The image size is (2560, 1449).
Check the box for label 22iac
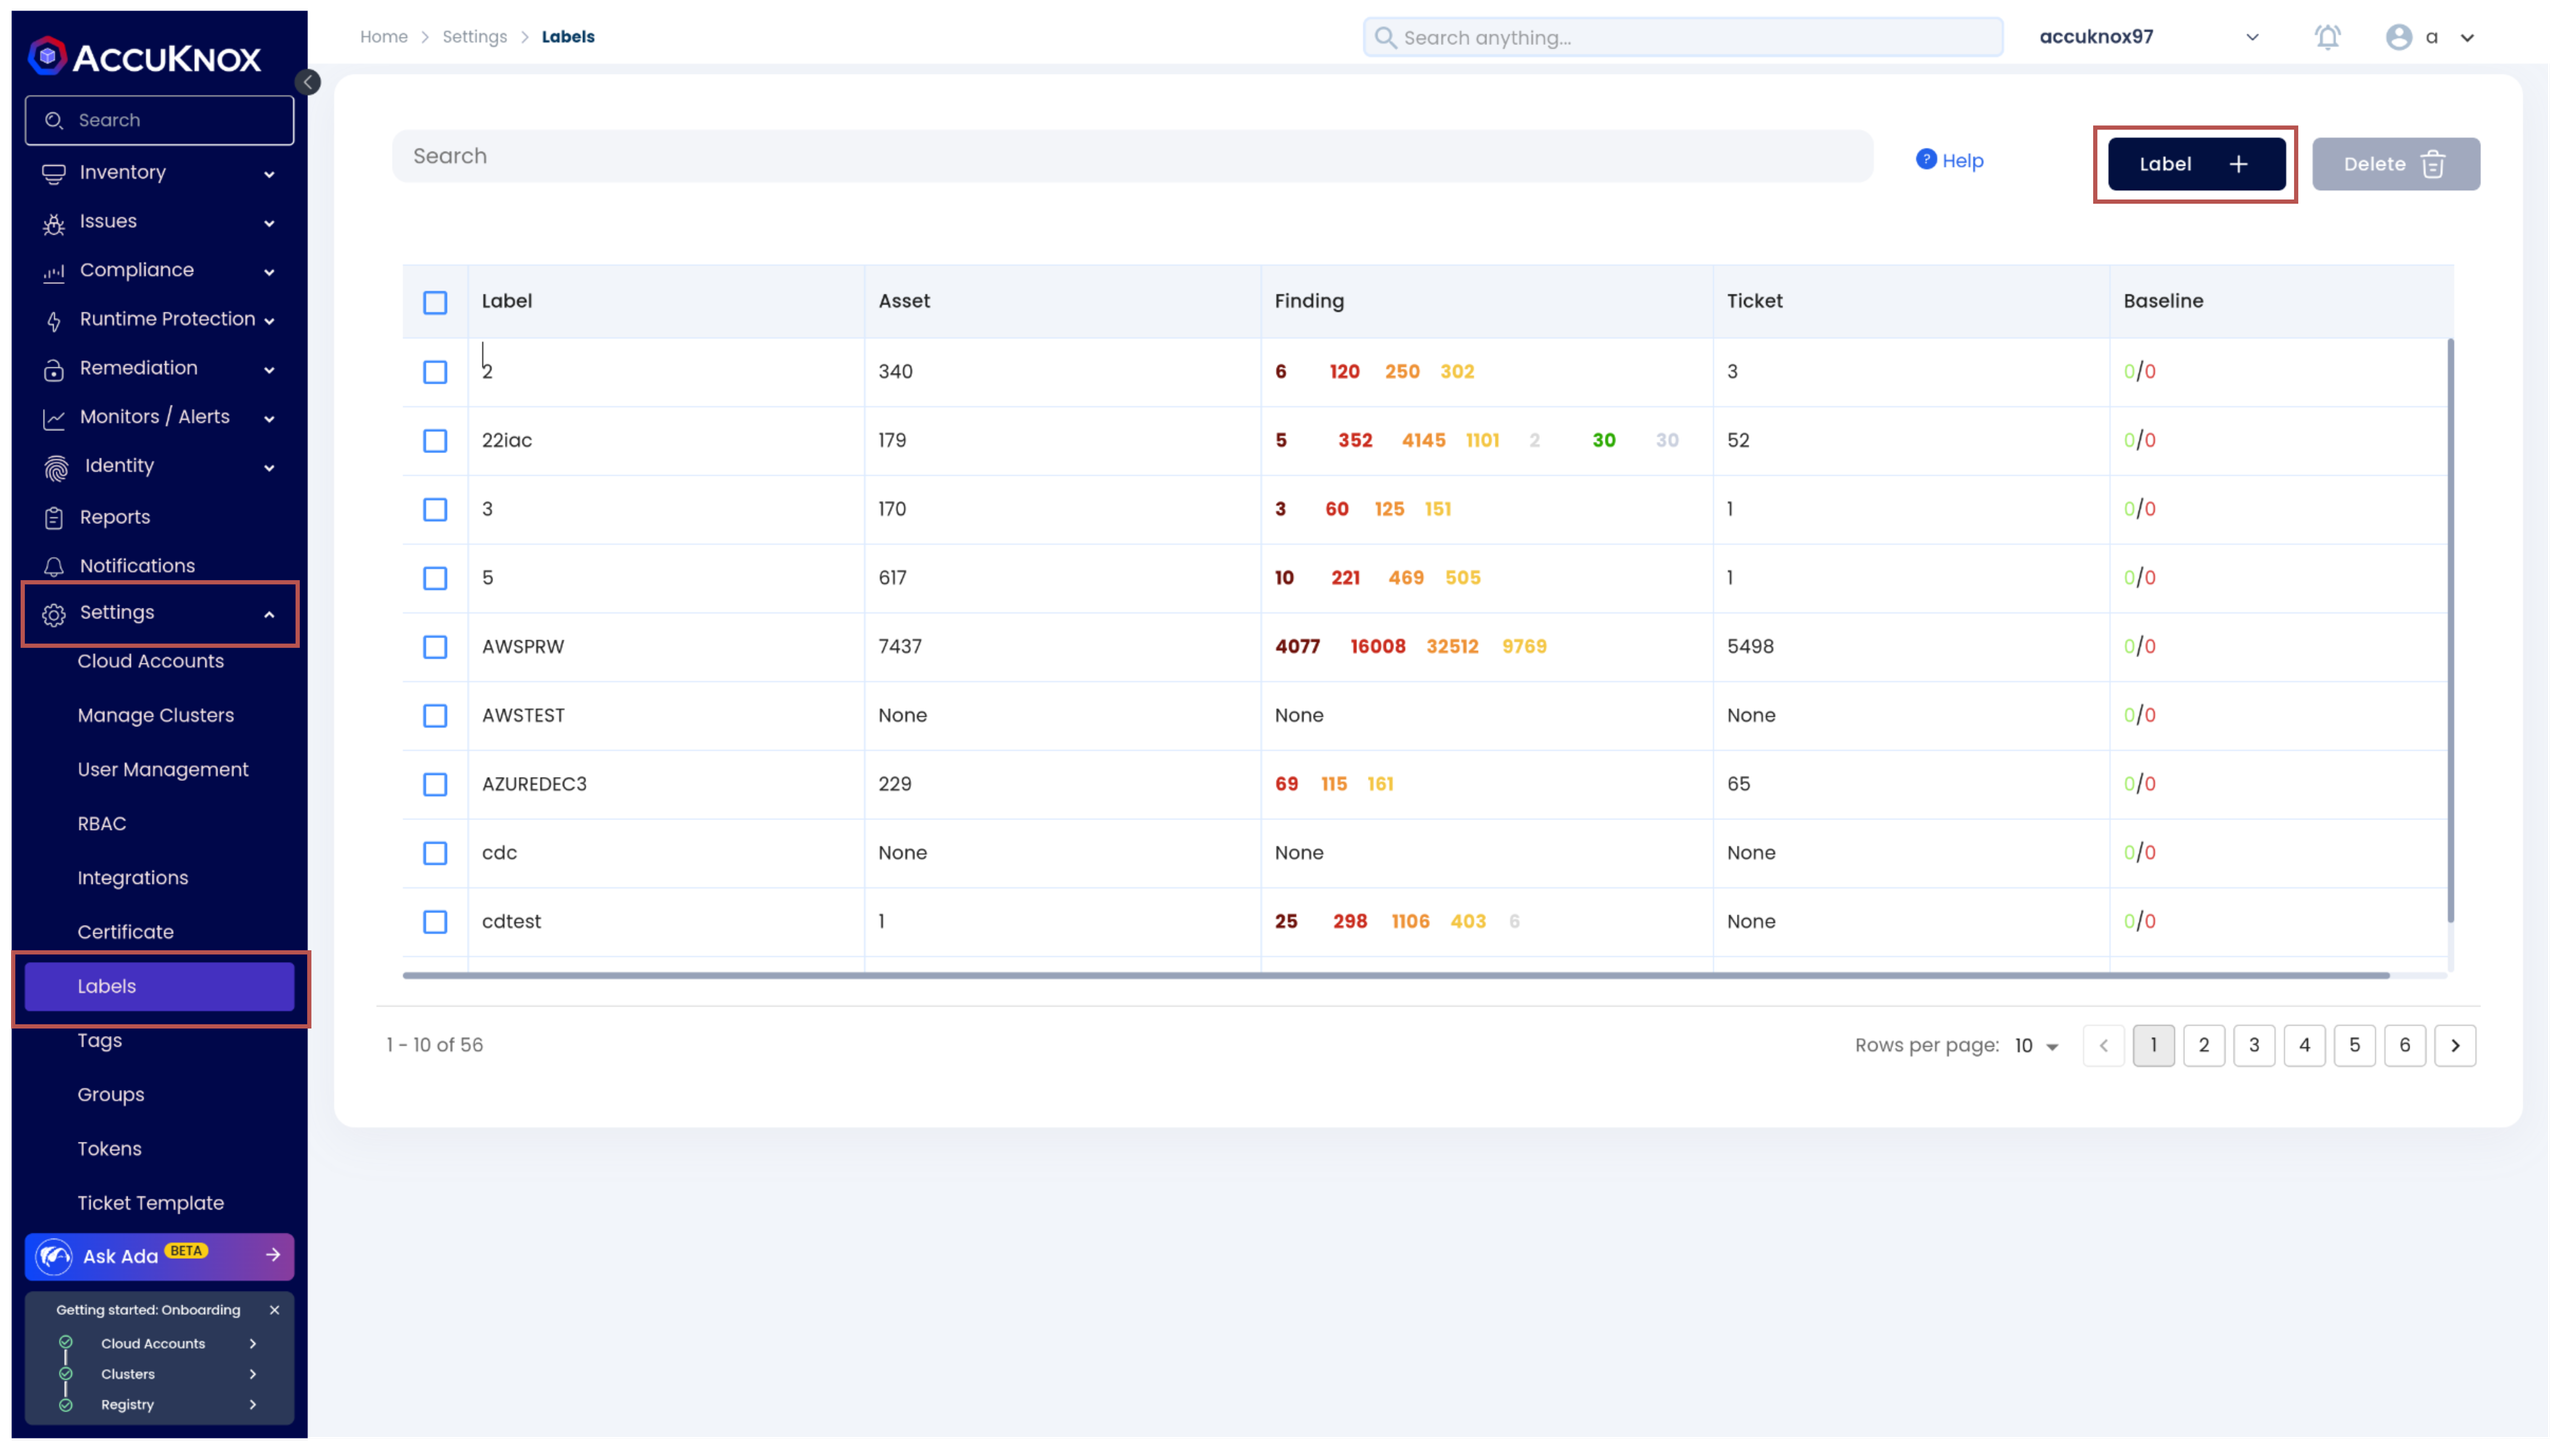435,441
